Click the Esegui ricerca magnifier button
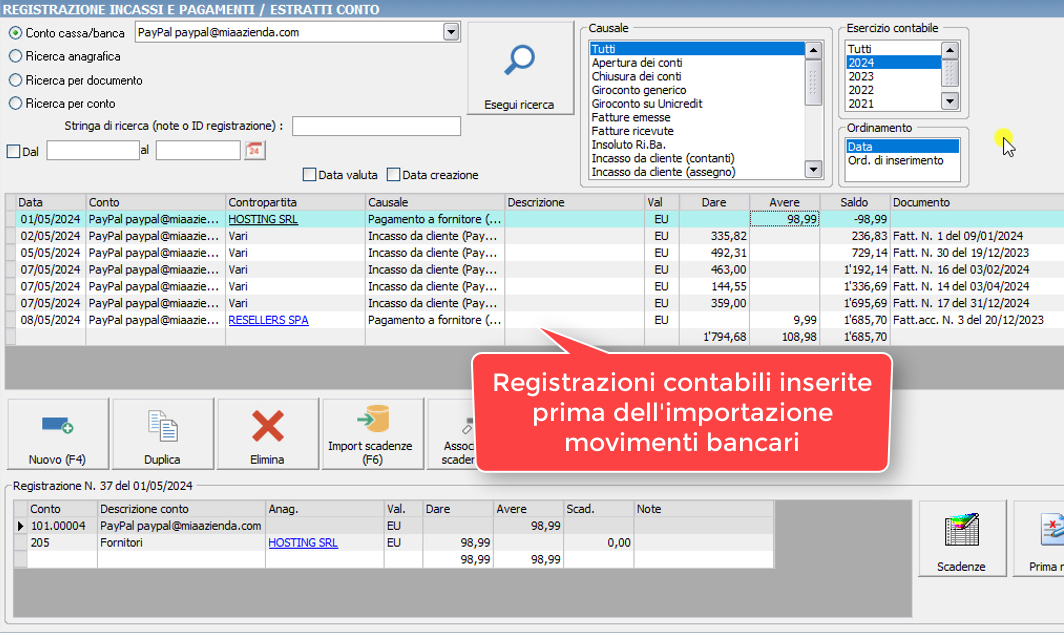This screenshot has height=633, width=1064. [518, 70]
